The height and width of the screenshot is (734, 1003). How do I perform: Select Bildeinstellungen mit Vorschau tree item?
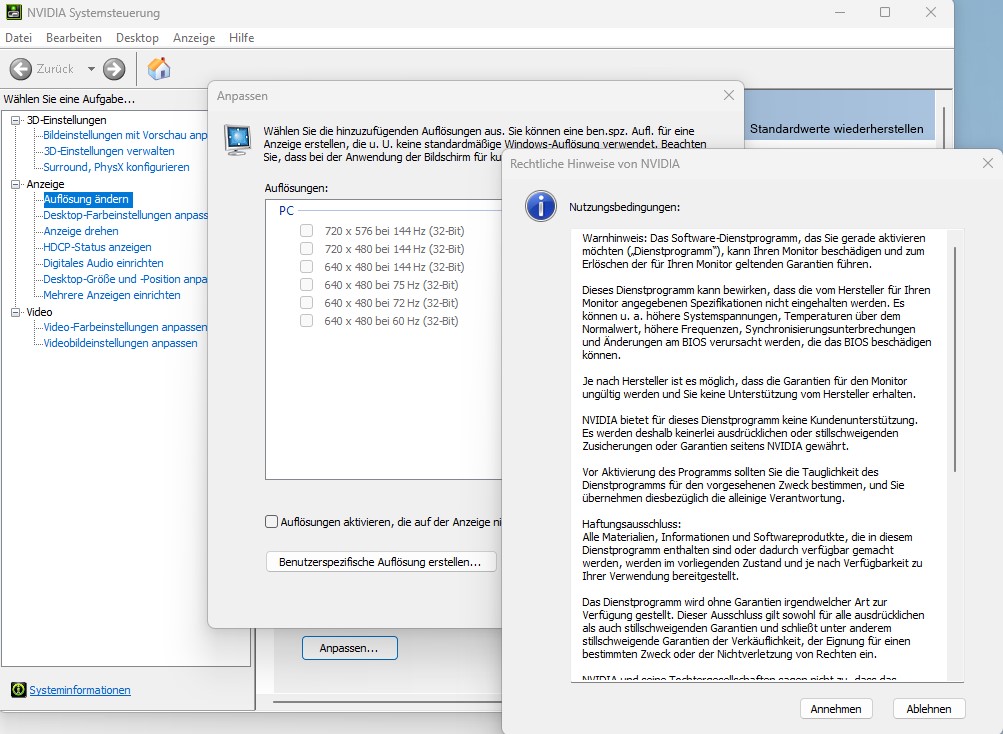tap(125, 135)
